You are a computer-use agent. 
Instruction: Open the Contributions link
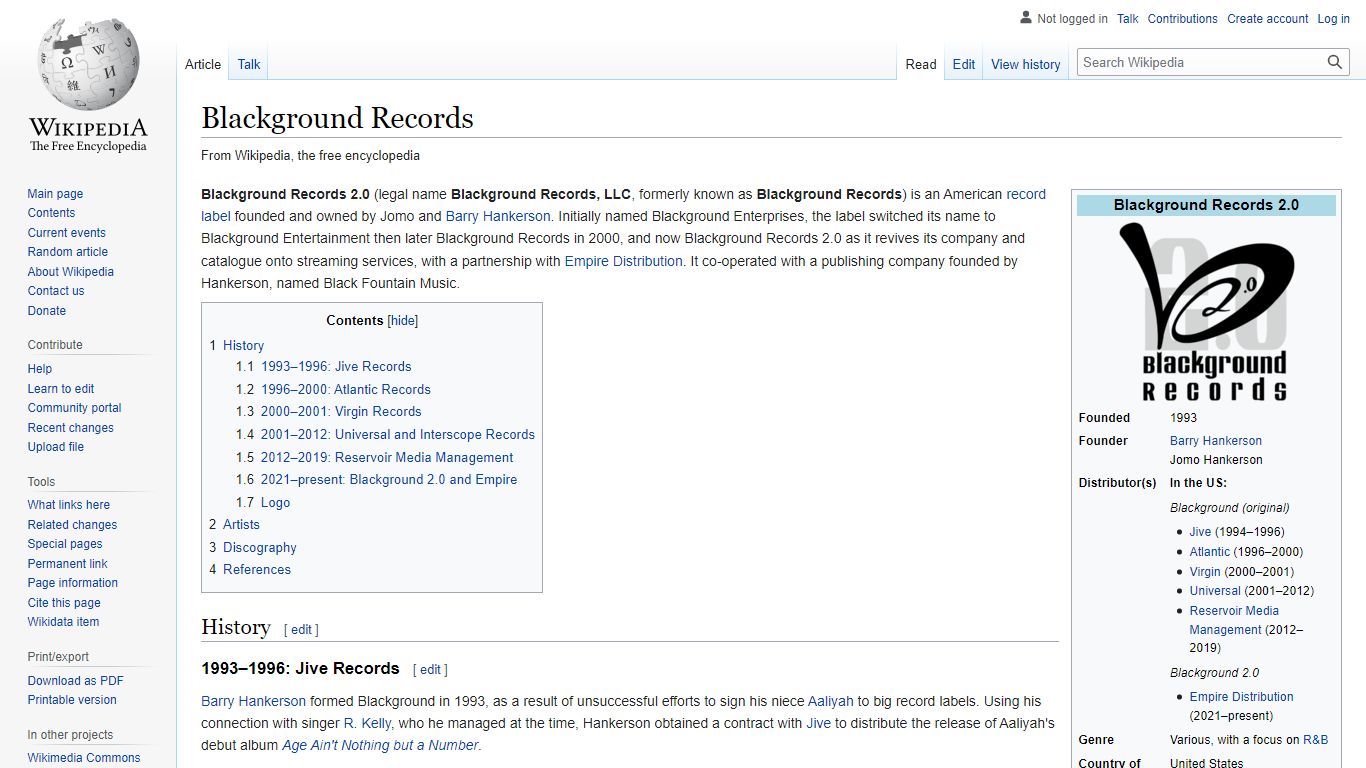pyautogui.click(x=1183, y=19)
